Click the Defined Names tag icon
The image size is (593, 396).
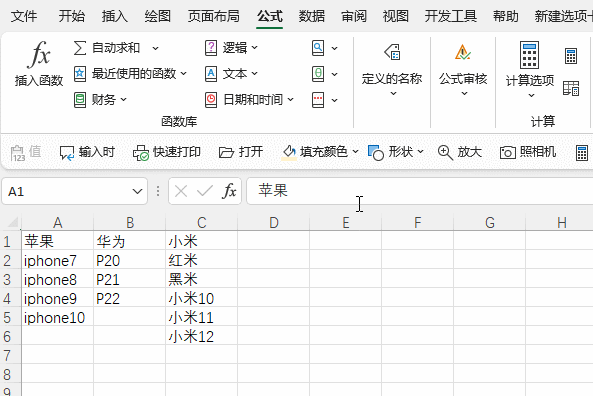393,52
